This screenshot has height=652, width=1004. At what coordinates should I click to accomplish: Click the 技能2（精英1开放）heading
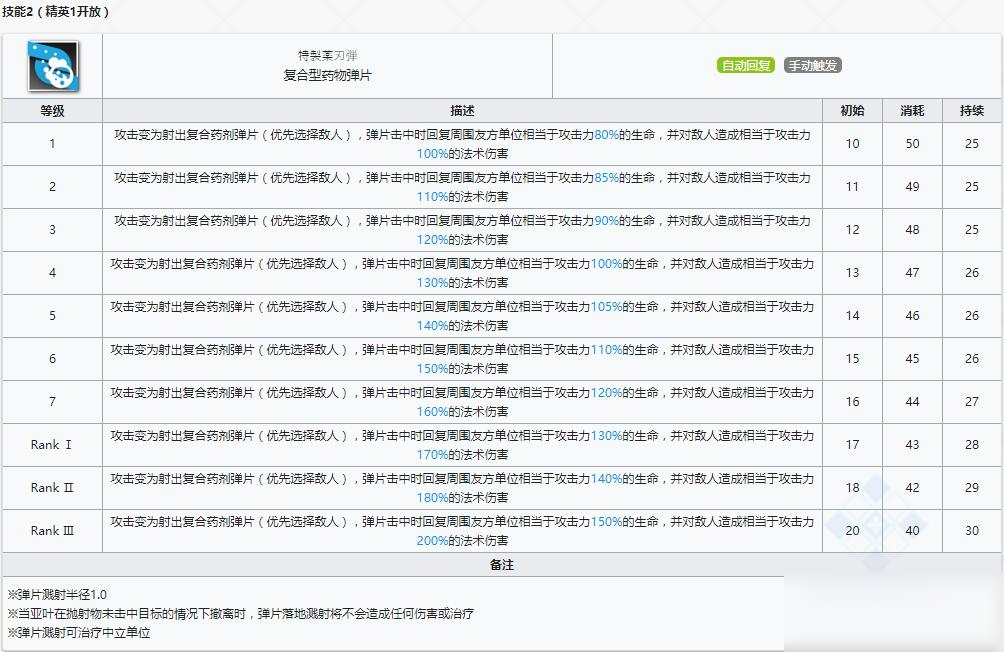pos(57,12)
